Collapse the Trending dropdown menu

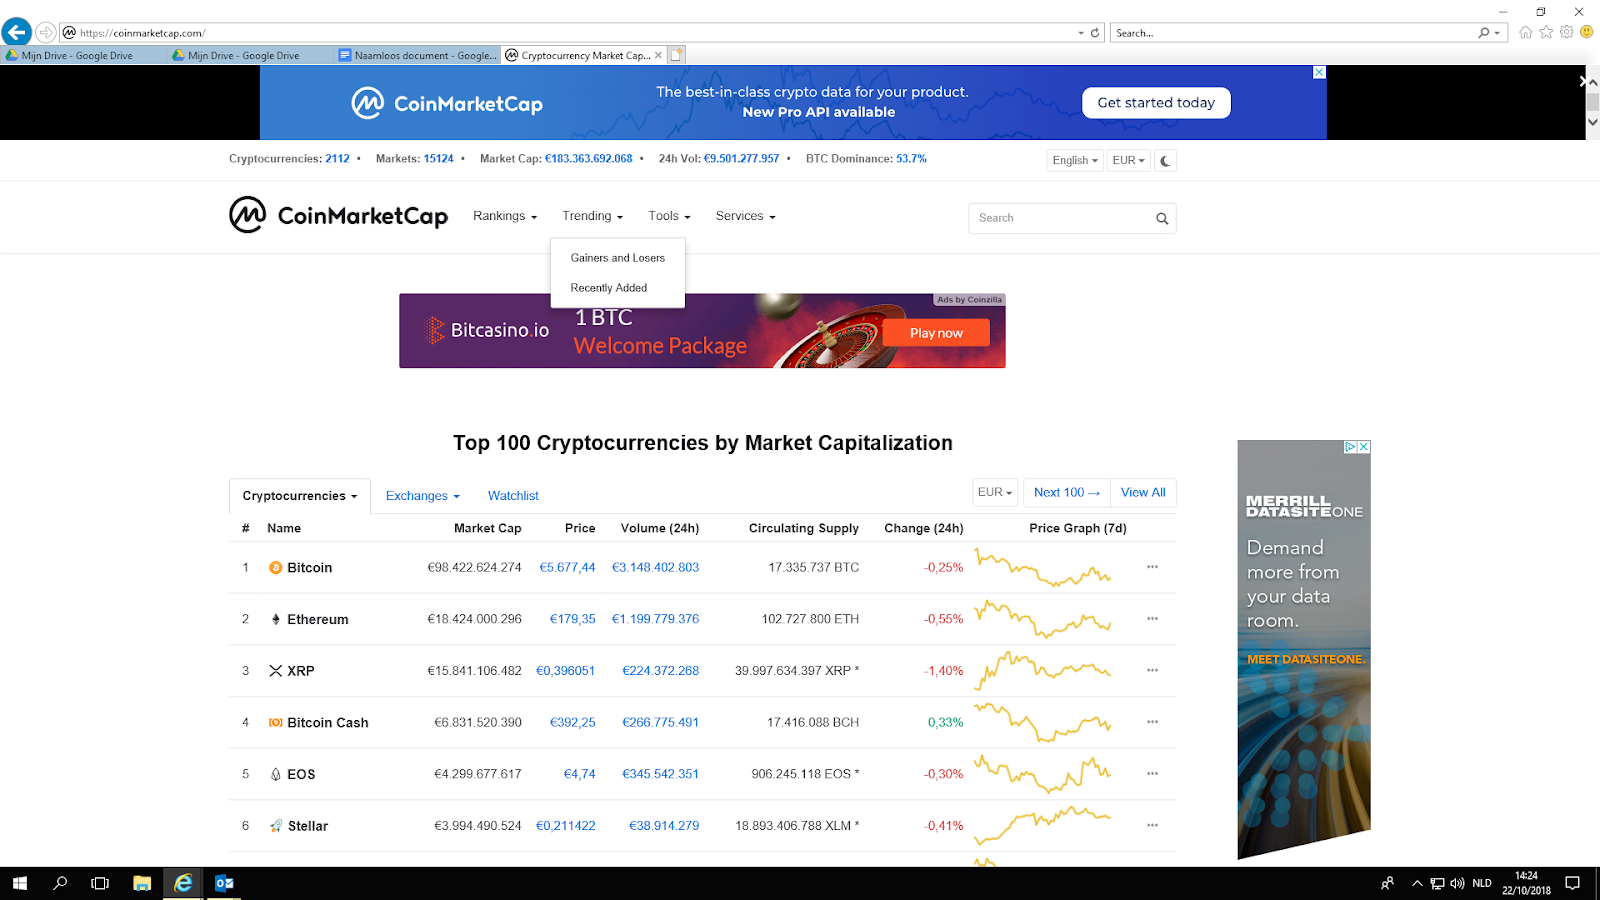coord(592,216)
